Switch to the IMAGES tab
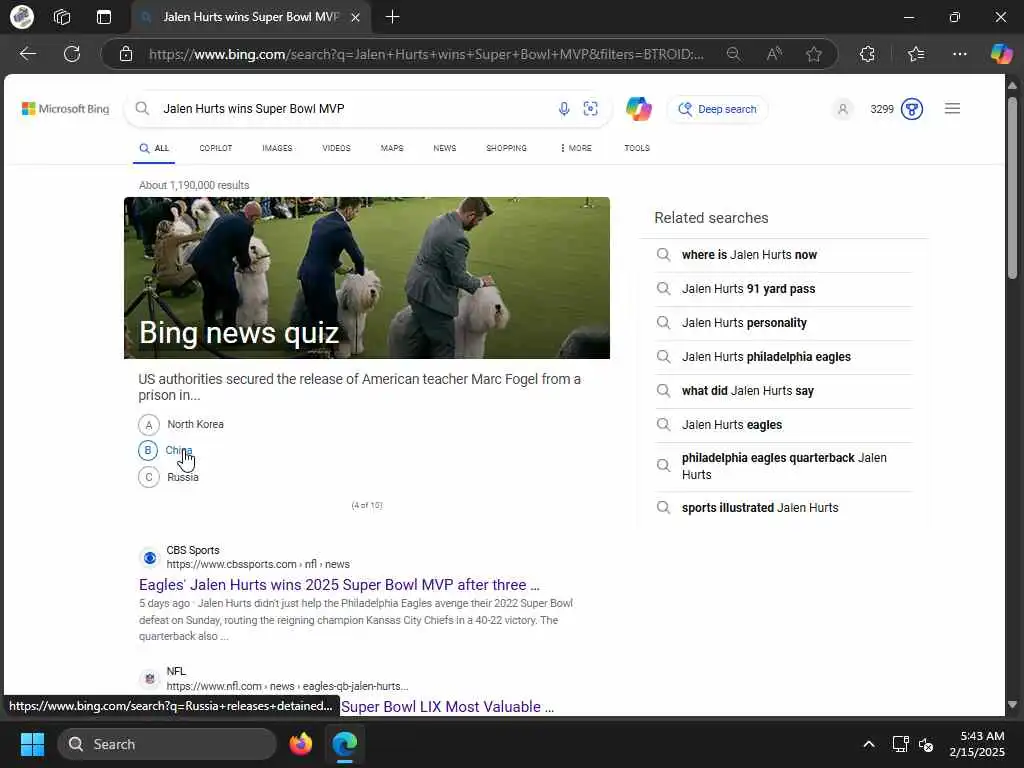The image size is (1024, 768). [x=277, y=148]
